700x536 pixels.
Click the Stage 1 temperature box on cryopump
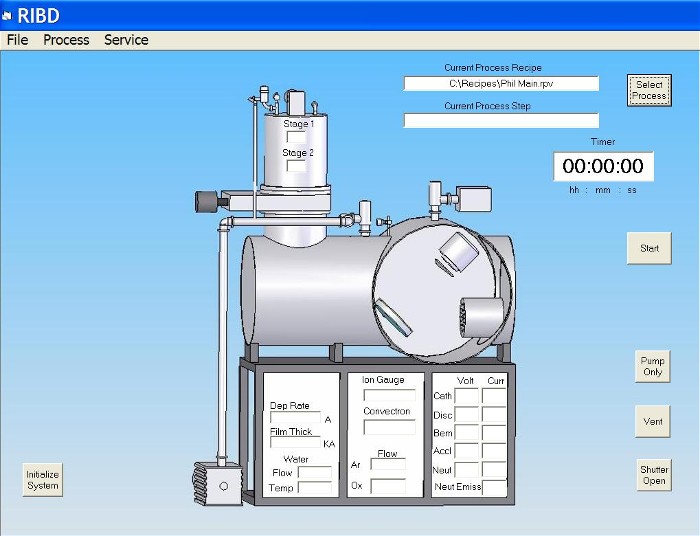(x=297, y=137)
